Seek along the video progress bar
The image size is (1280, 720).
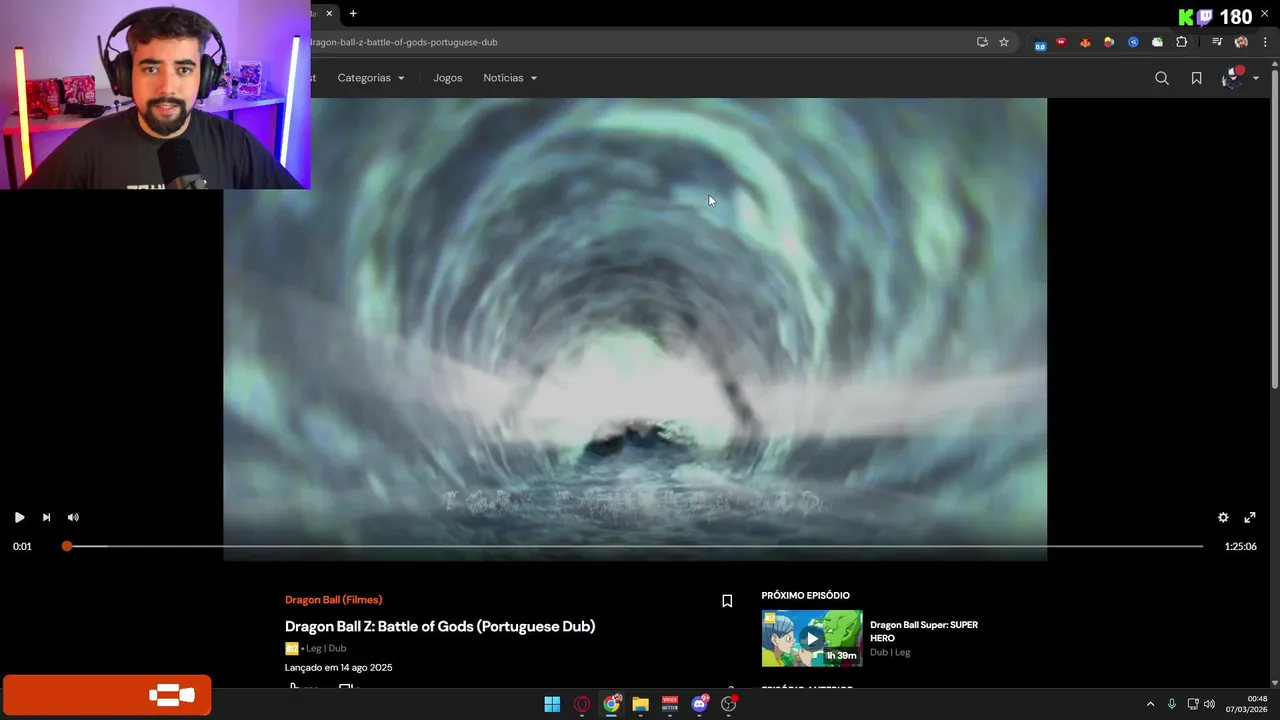pyautogui.click(x=635, y=546)
